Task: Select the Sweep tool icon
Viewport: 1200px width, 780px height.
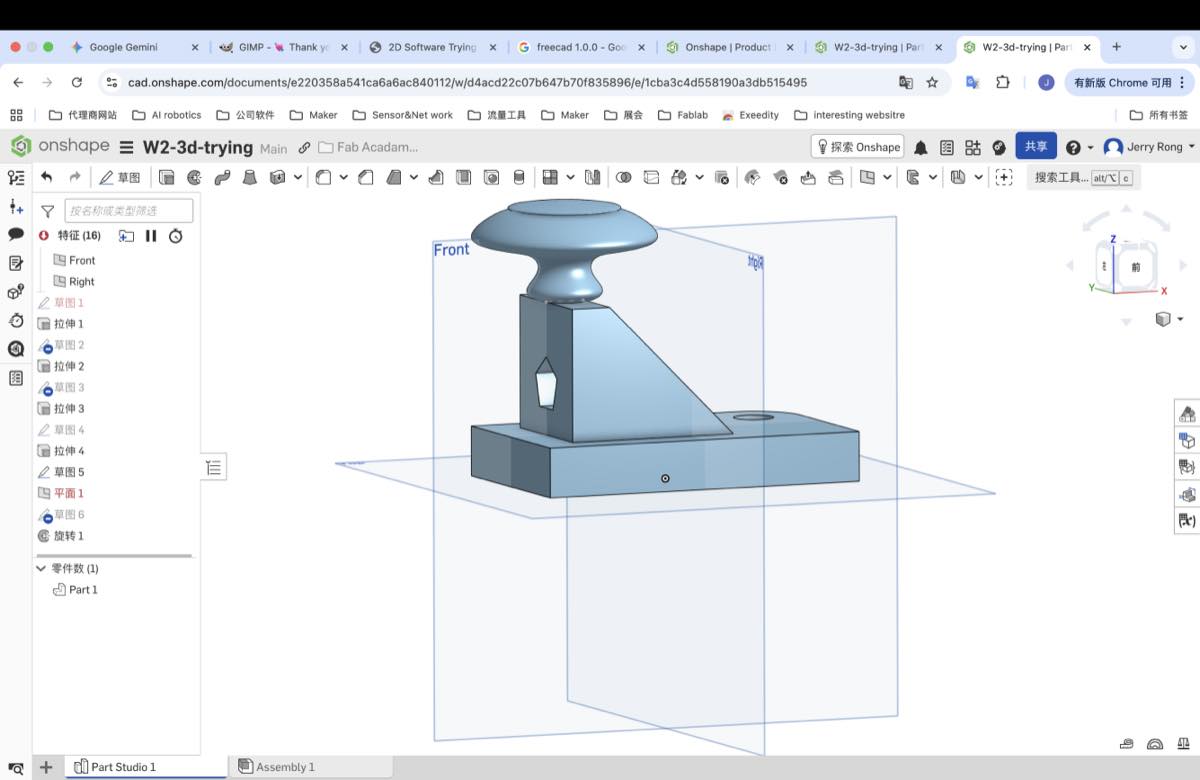Action: [x=222, y=177]
